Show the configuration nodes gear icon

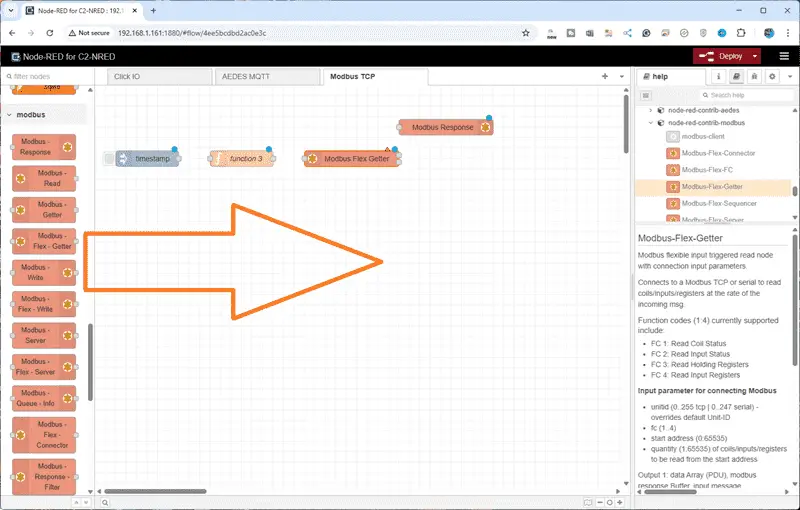772,76
